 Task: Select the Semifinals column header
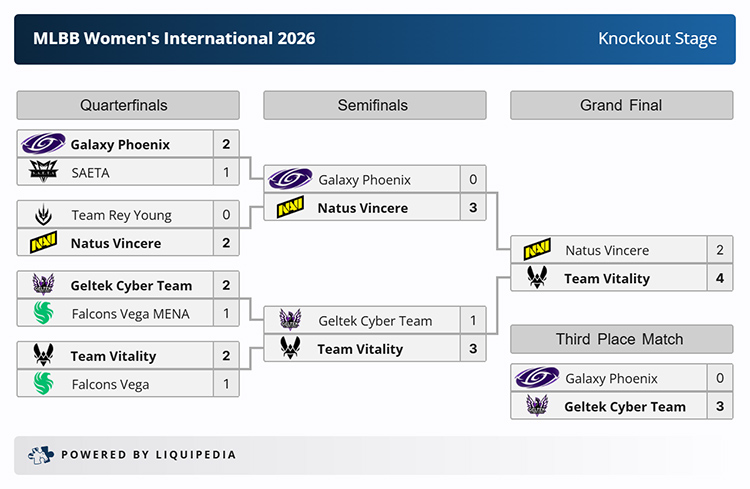pos(375,105)
